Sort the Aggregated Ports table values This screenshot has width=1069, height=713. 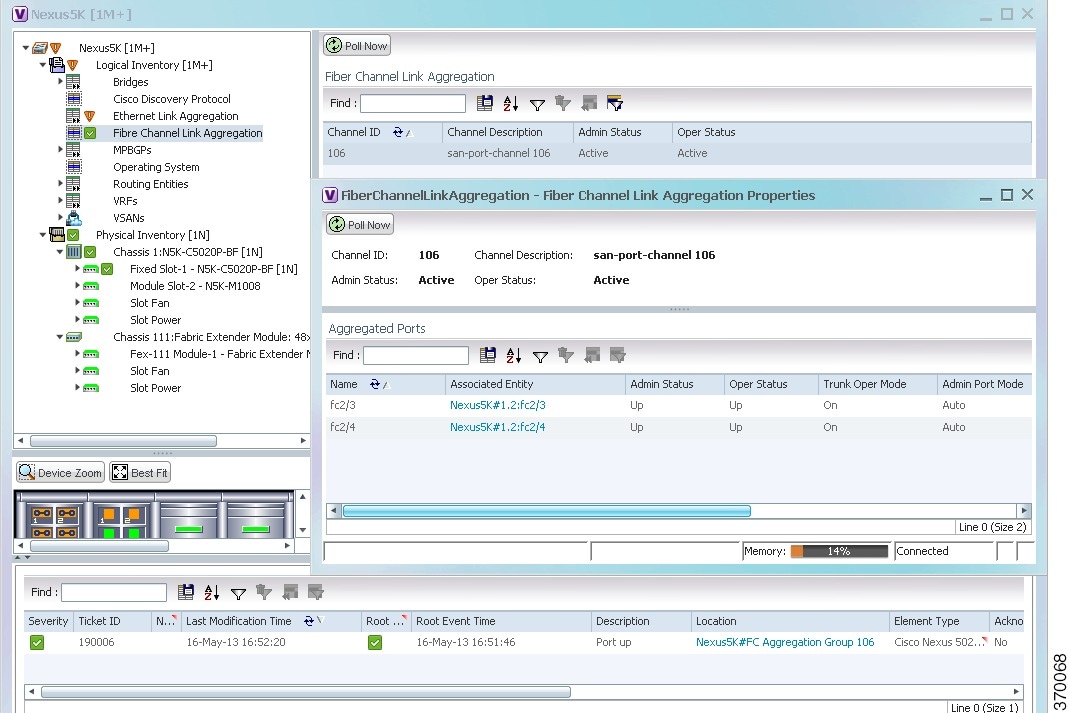[x=514, y=354]
